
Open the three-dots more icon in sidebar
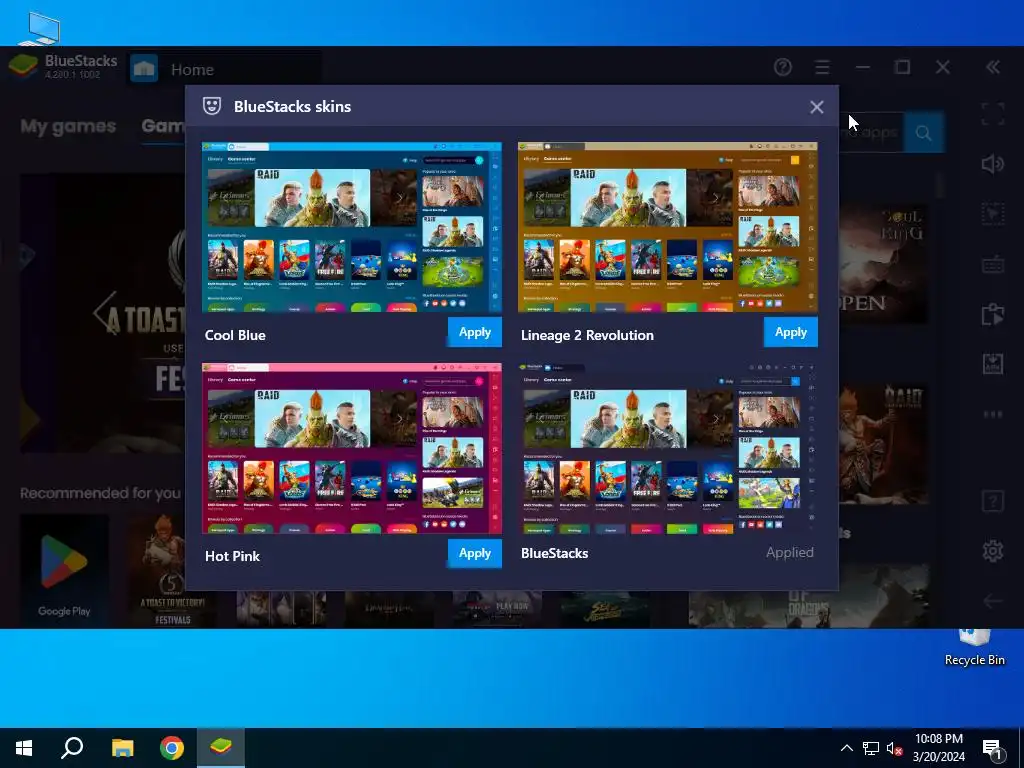pyautogui.click(x=993, y=414)
